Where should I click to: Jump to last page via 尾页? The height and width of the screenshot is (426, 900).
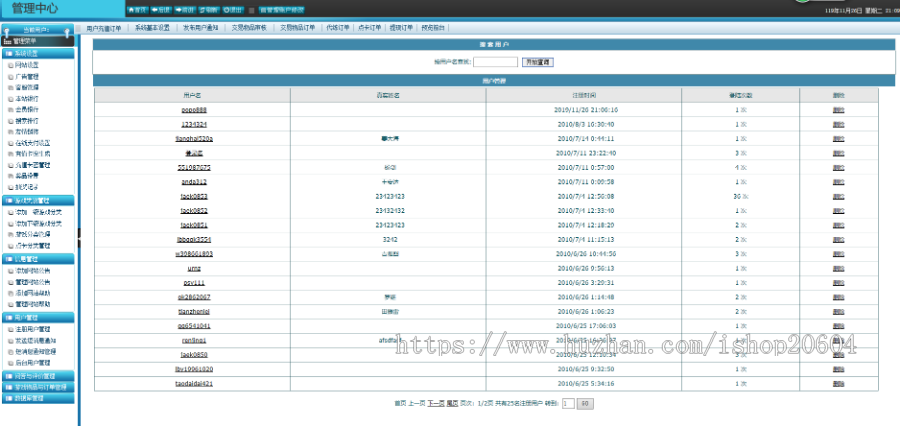pos(452,404)
